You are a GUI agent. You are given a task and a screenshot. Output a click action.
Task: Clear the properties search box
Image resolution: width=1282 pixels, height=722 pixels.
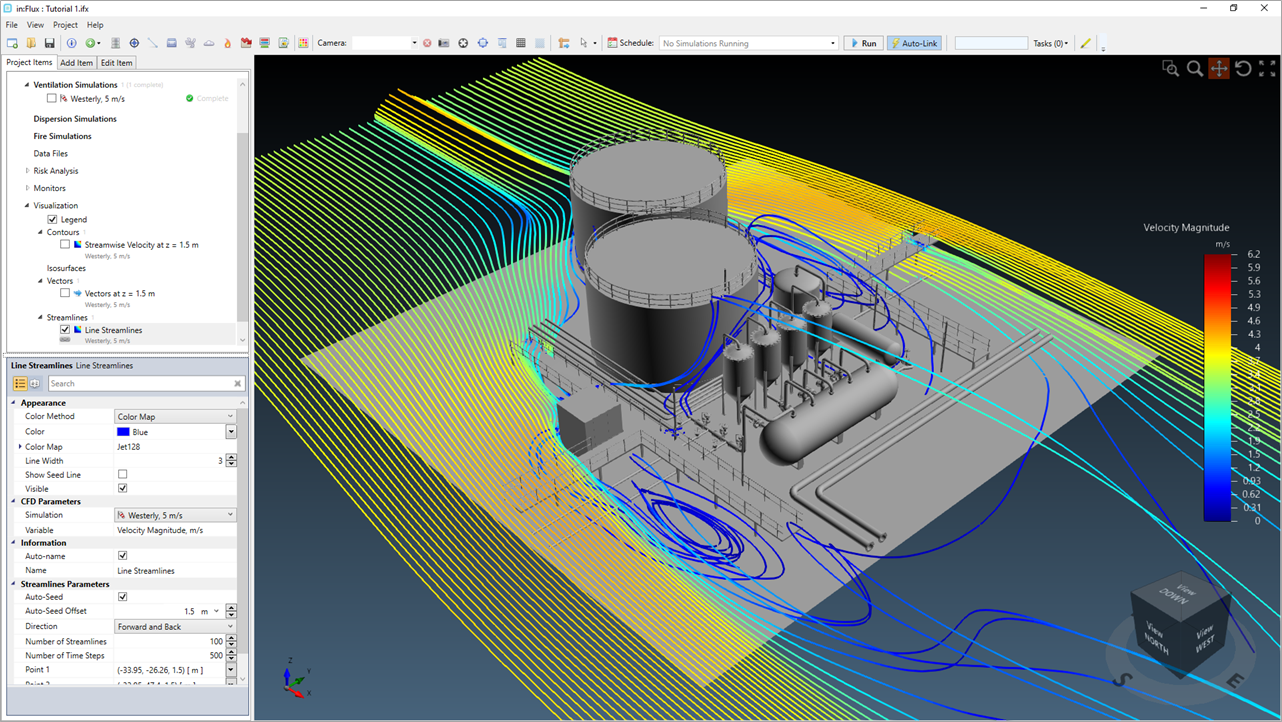pyautogui.click(x=237, y=383)
